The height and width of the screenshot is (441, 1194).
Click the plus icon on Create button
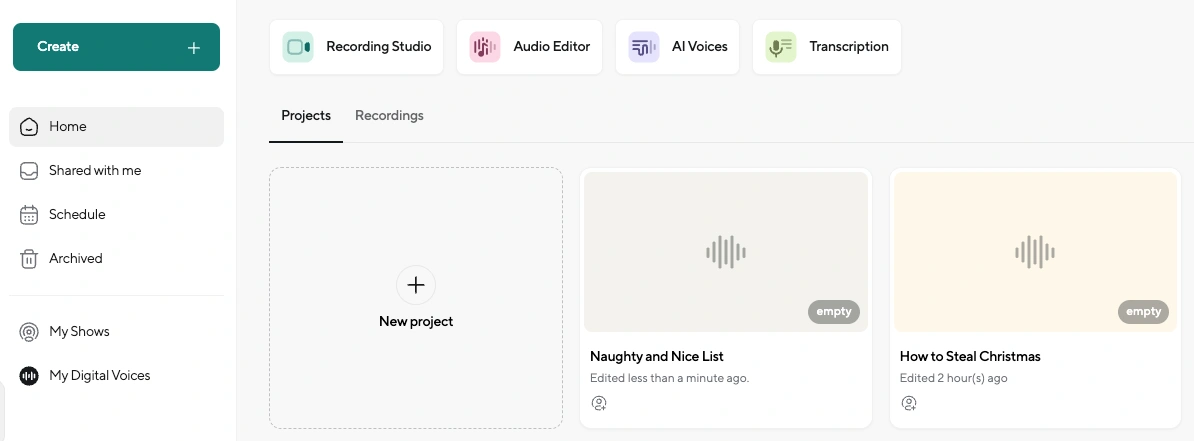tap(193, 47)
